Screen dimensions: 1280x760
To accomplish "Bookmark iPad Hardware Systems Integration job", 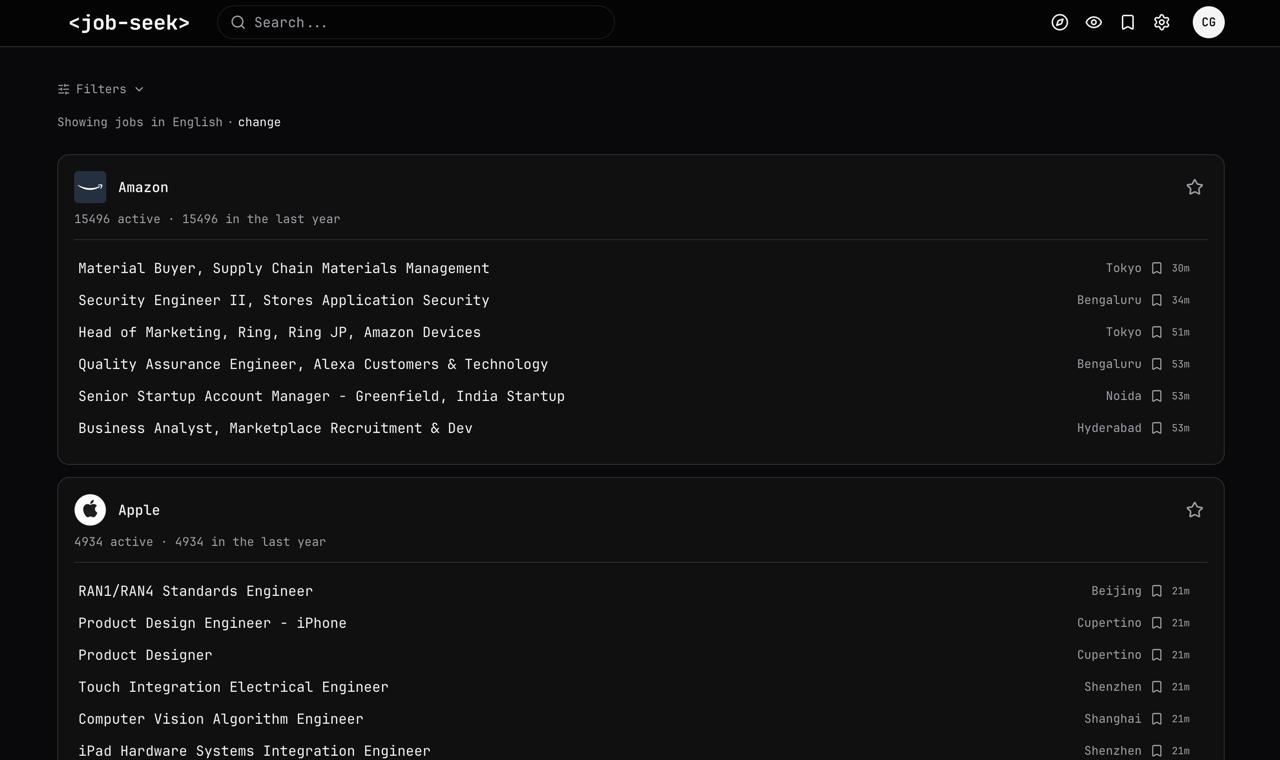I will click(x=1157, y=751).
